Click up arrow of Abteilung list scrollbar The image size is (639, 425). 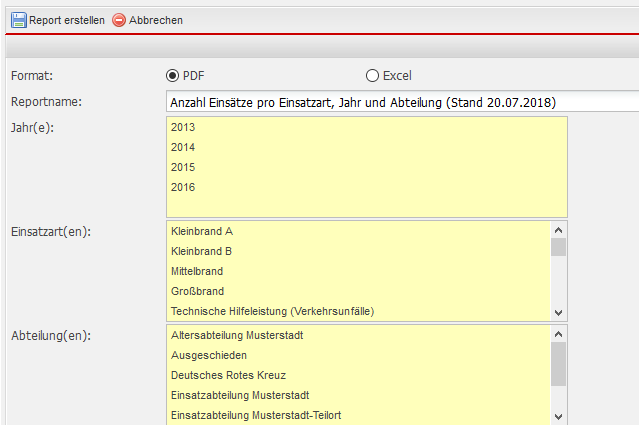558,333
